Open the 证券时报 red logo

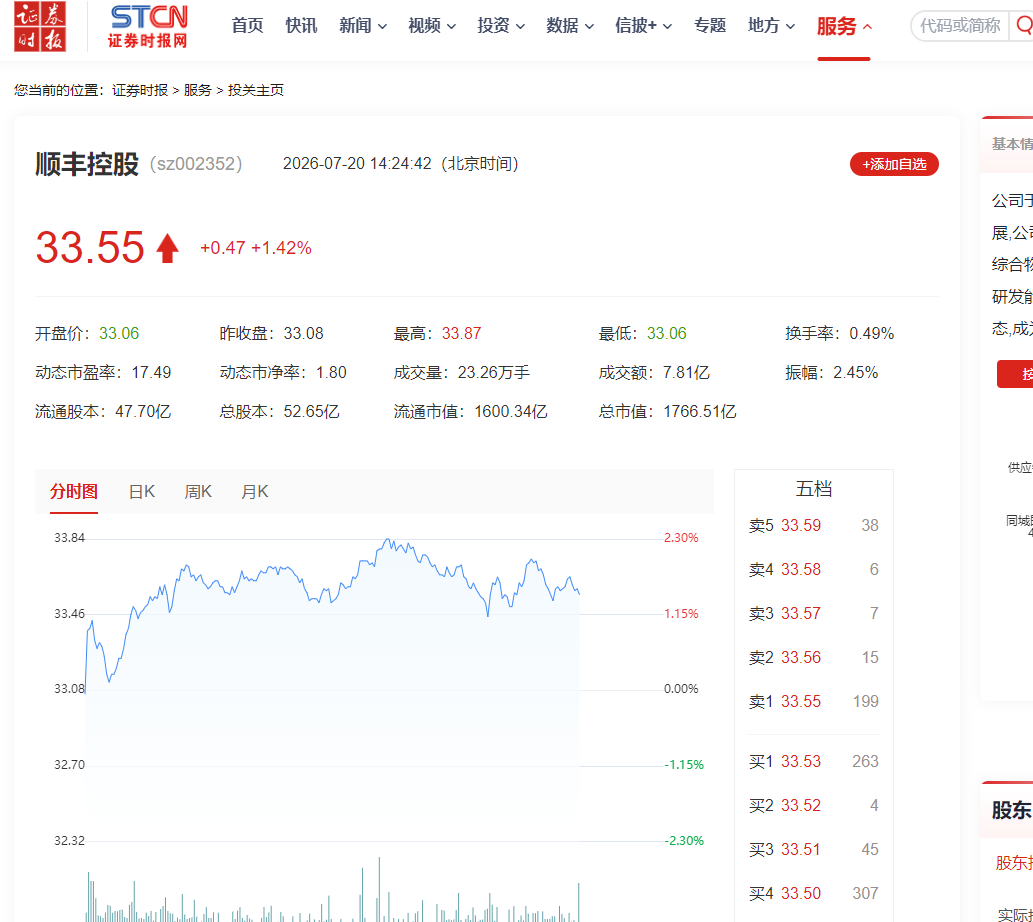pos(40,26)
